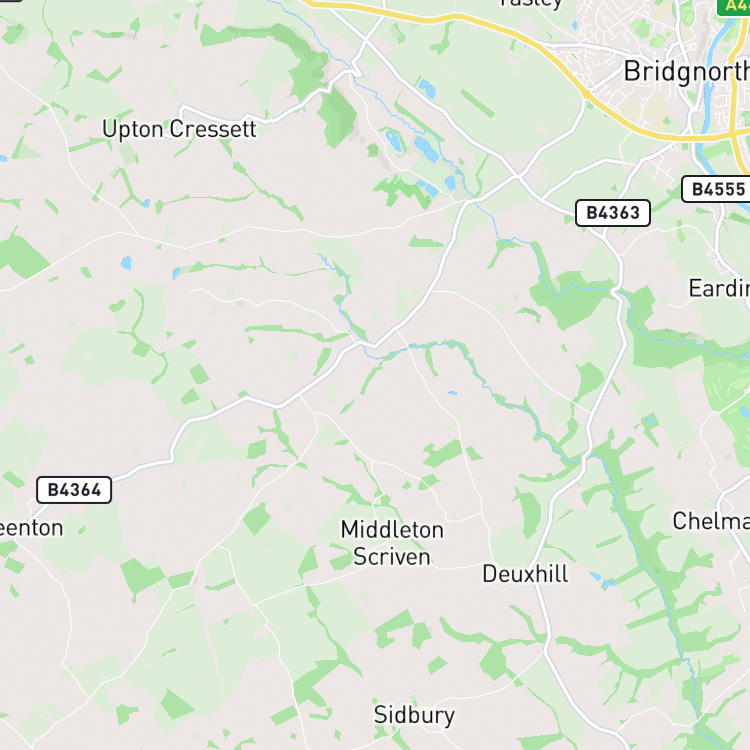
Task: Click the Eardington label at right edge
Action: click(x=719, y=288)
